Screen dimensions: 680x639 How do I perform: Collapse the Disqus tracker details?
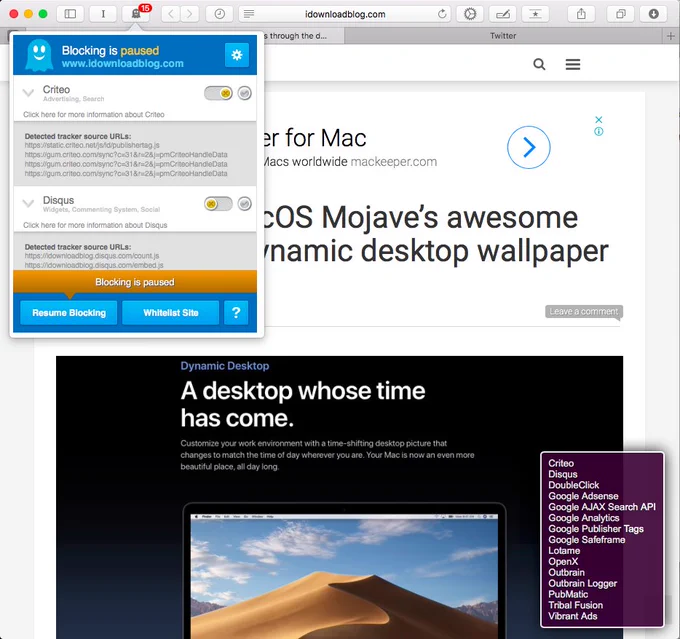coord(28,203)
